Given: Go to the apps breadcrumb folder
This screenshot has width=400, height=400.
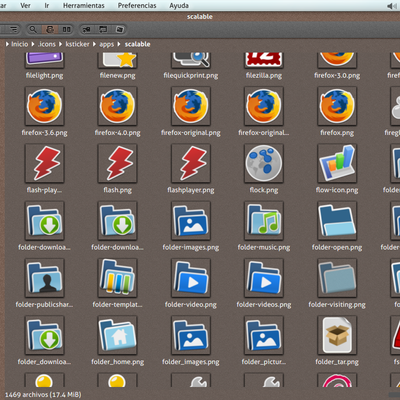Looking at the screenshot, I should pyautogui.click(x=107, y=44).
